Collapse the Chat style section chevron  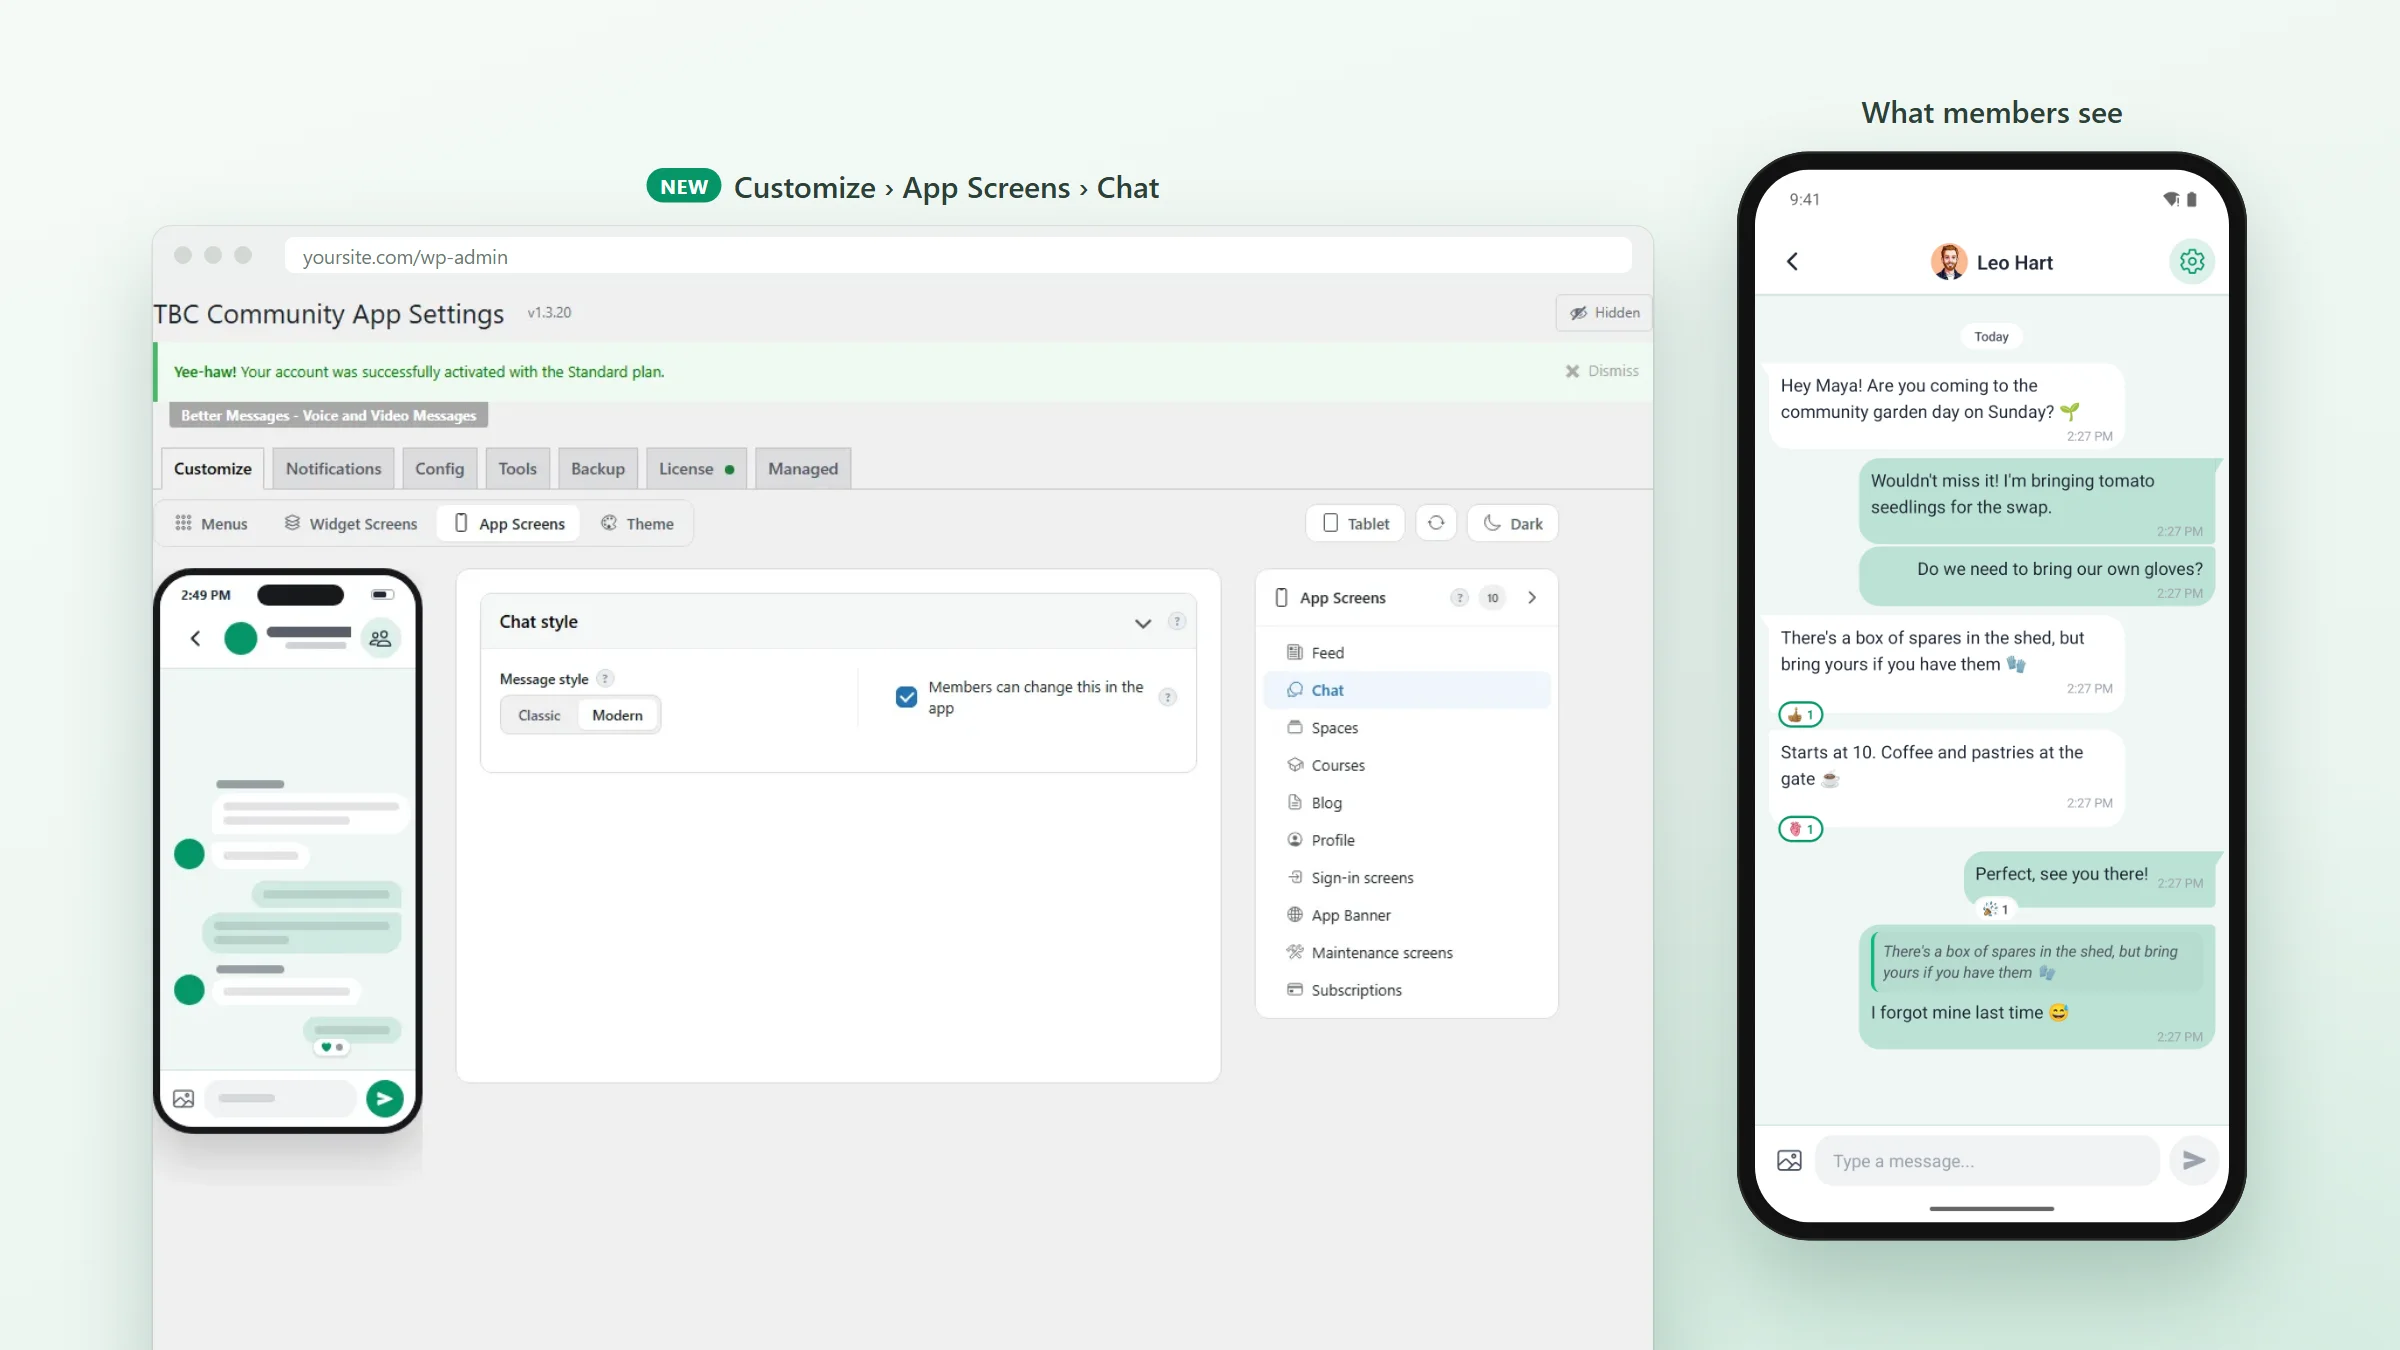(x=1143, y=623)
